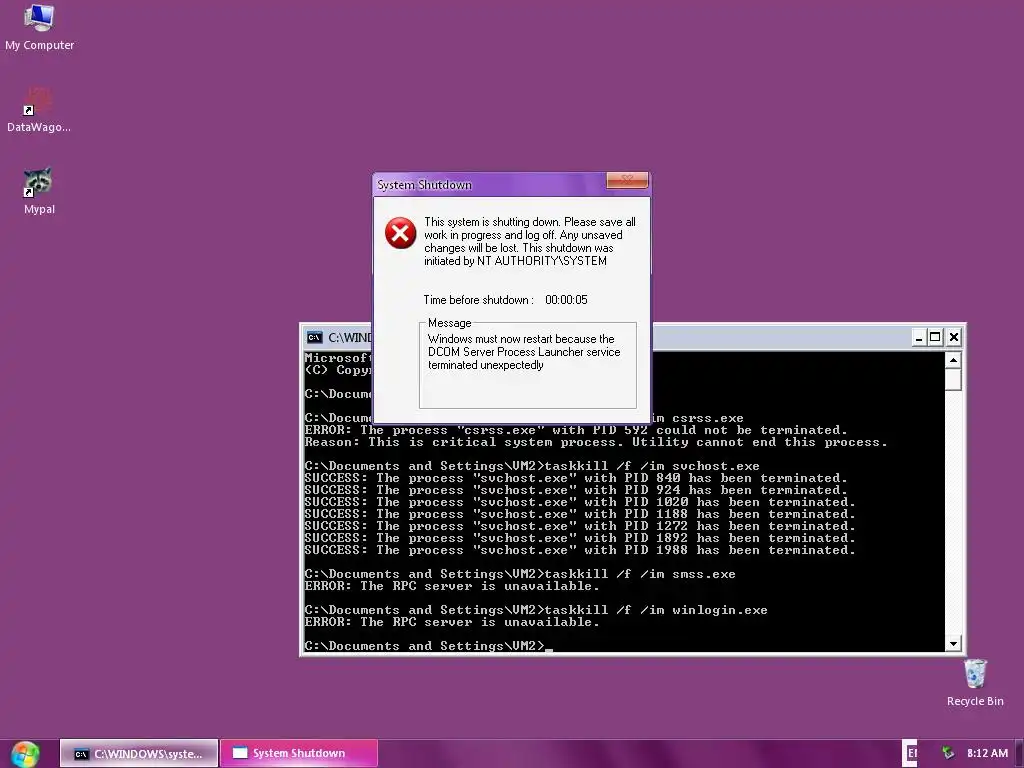Open the My Computer desktop icon
This screenshot has width=1024, height=768.
click(x=39, y=27)
